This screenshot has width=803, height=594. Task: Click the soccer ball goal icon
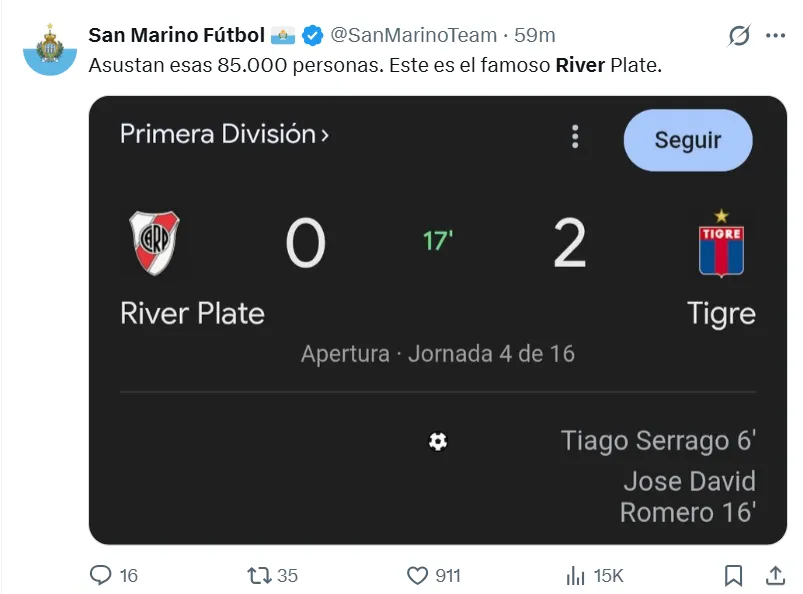tap(437, 441)
